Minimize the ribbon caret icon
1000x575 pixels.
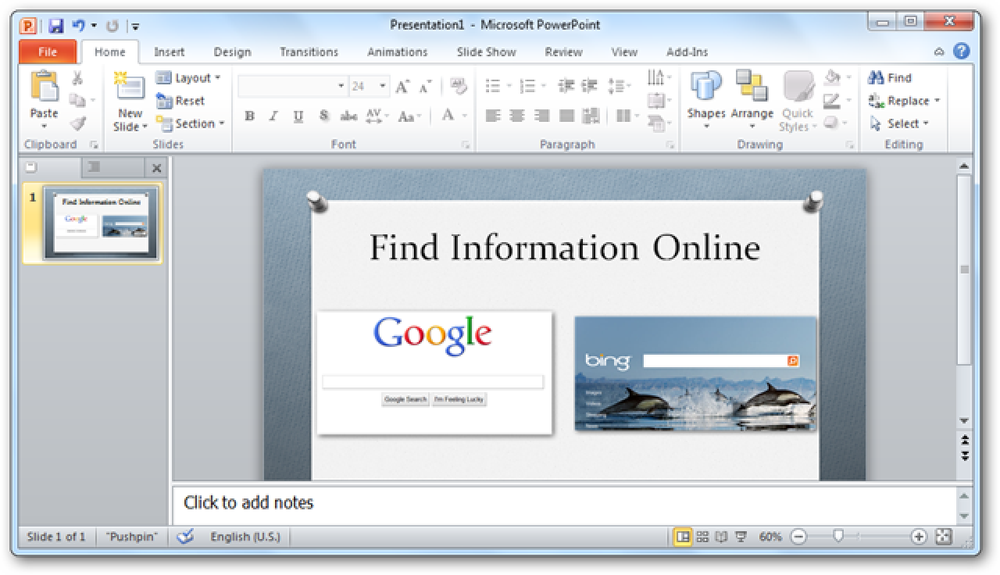[939, 52]
